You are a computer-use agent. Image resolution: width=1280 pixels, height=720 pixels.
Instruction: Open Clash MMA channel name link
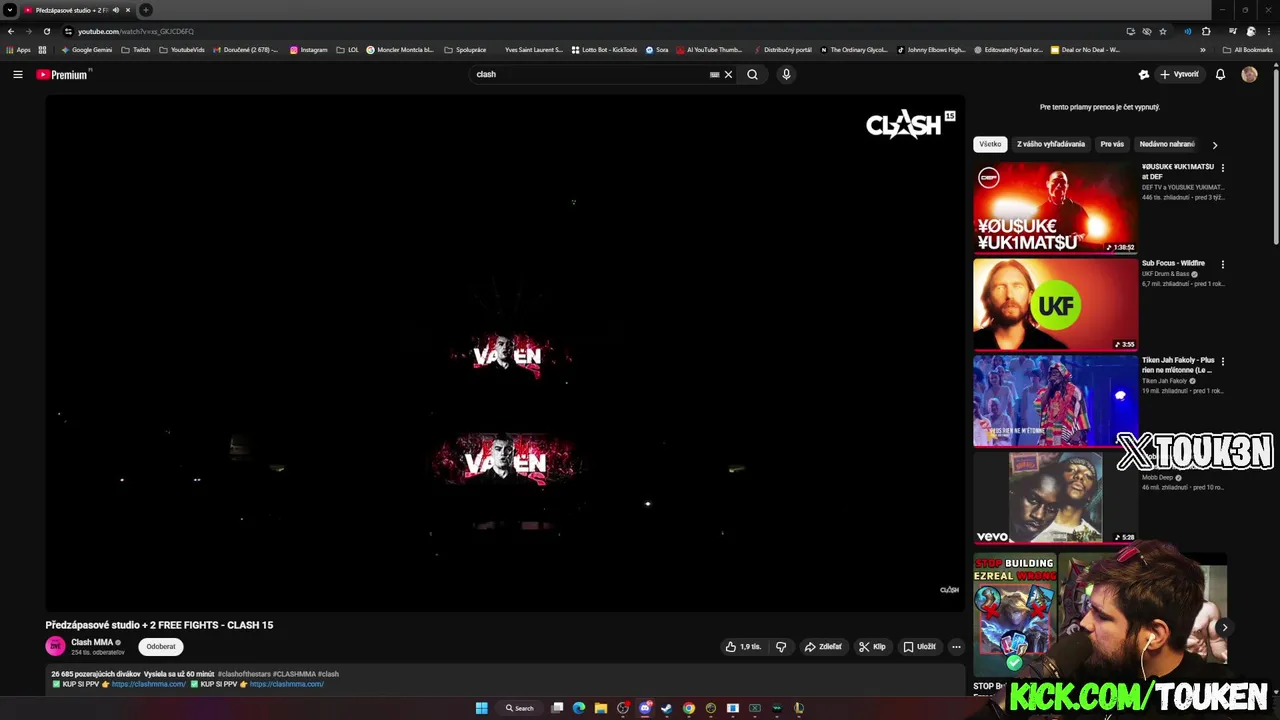click(92, 642)
